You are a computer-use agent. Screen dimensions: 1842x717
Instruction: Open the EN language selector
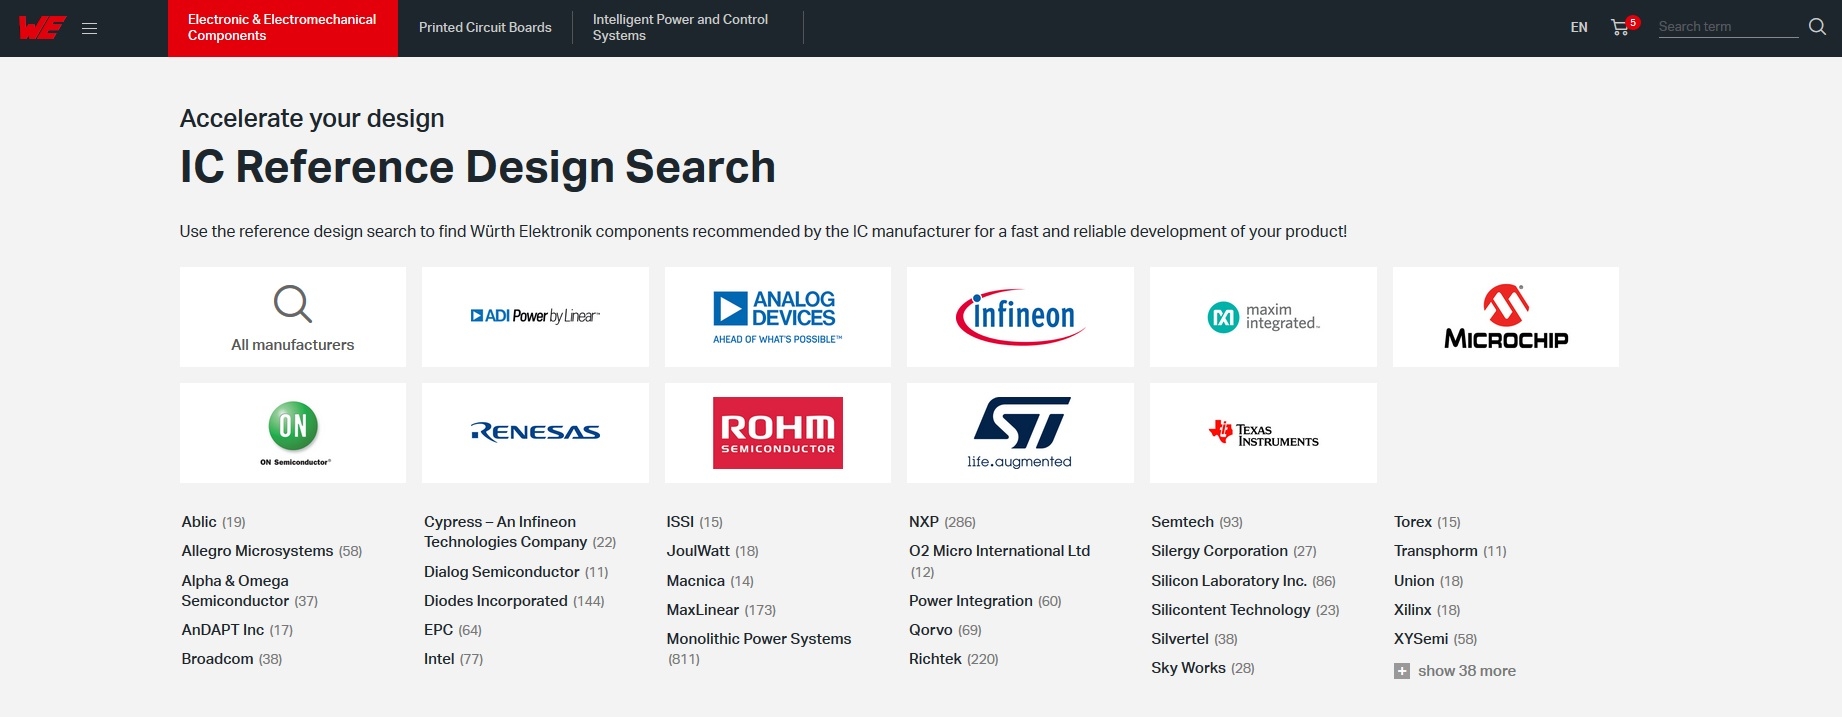[1579, 27]
